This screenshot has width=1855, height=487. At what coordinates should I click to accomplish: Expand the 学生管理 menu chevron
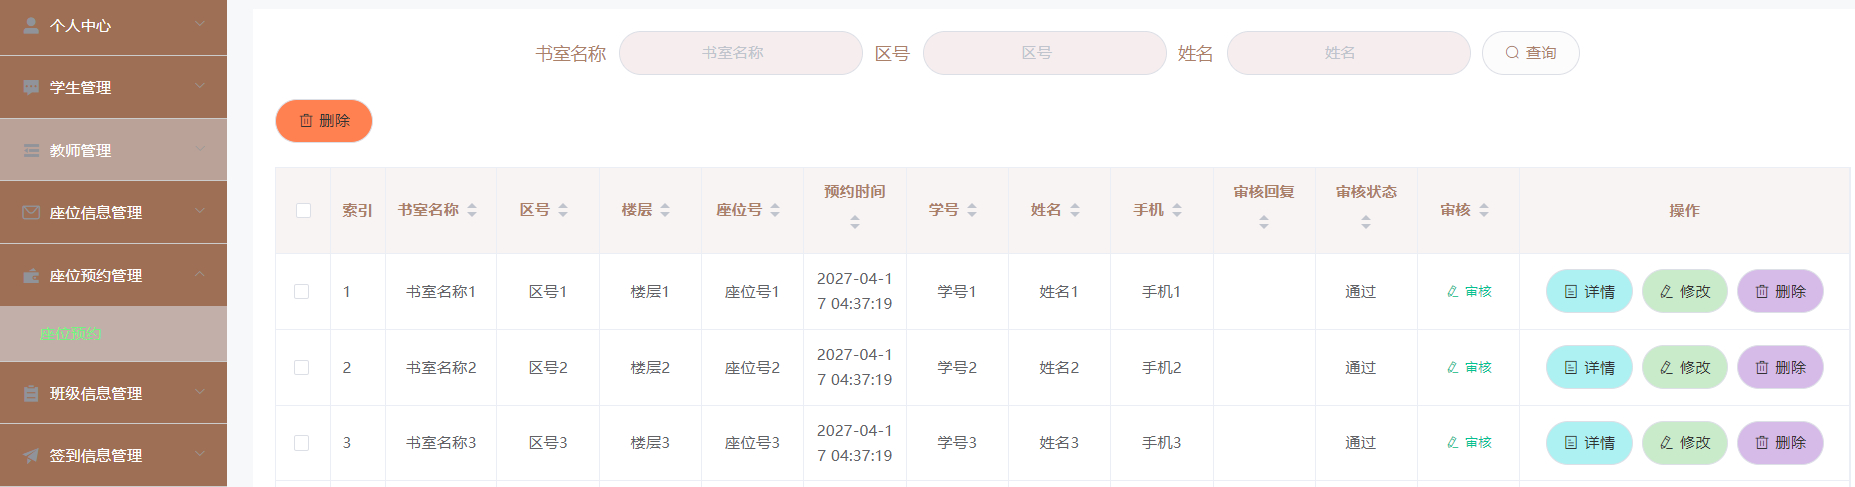pos(200,86)
